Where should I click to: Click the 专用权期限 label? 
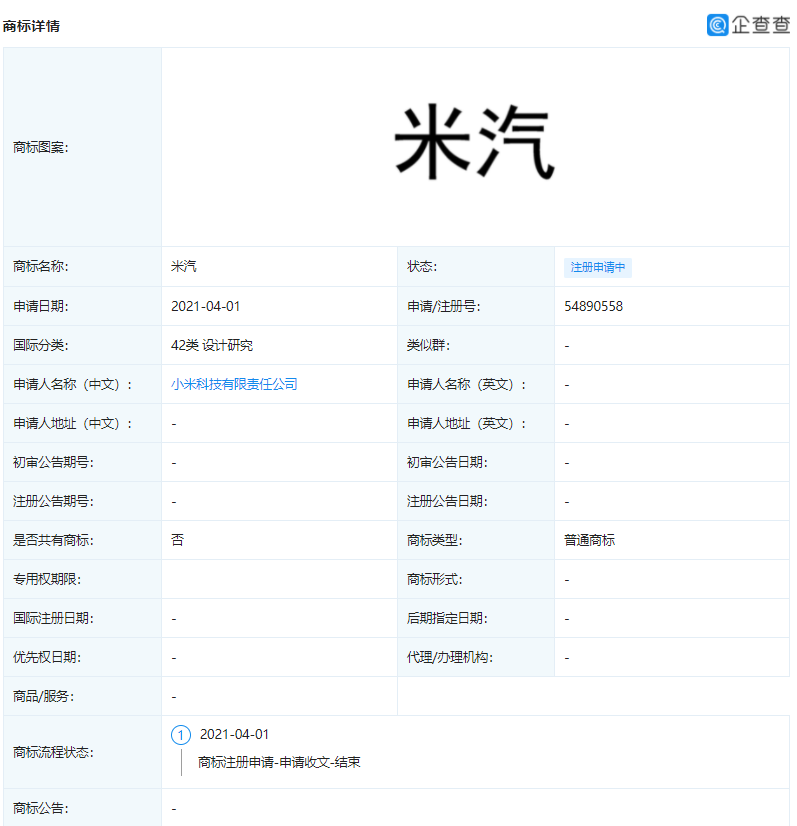[47, 579]
